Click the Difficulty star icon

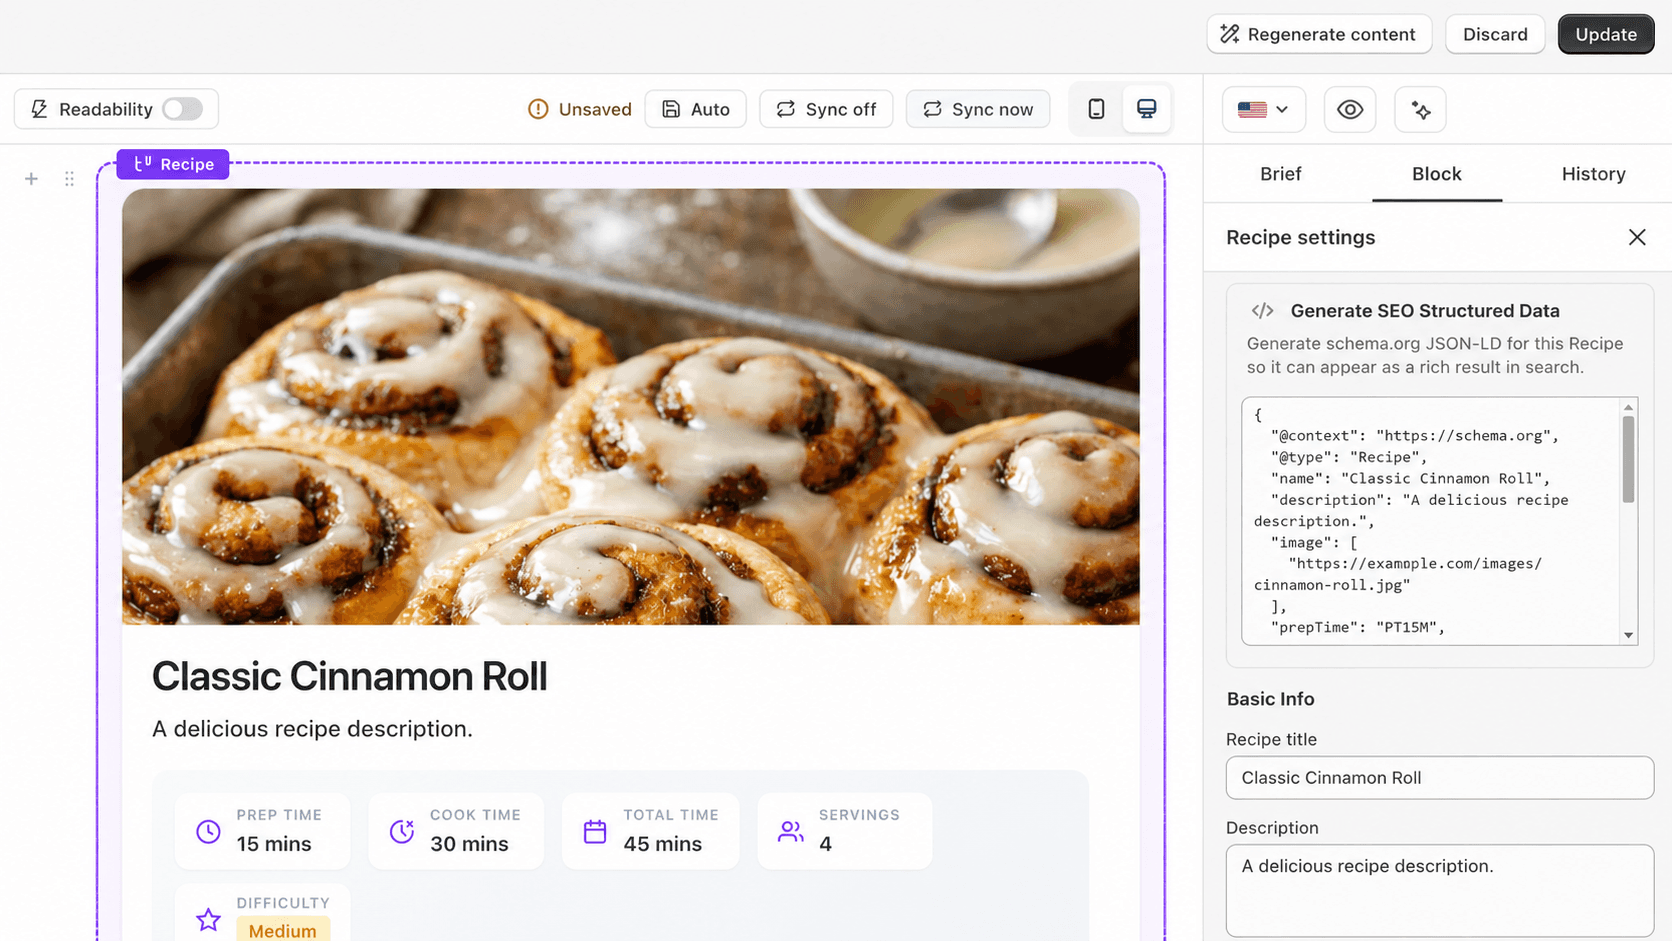tap(208, 919)
